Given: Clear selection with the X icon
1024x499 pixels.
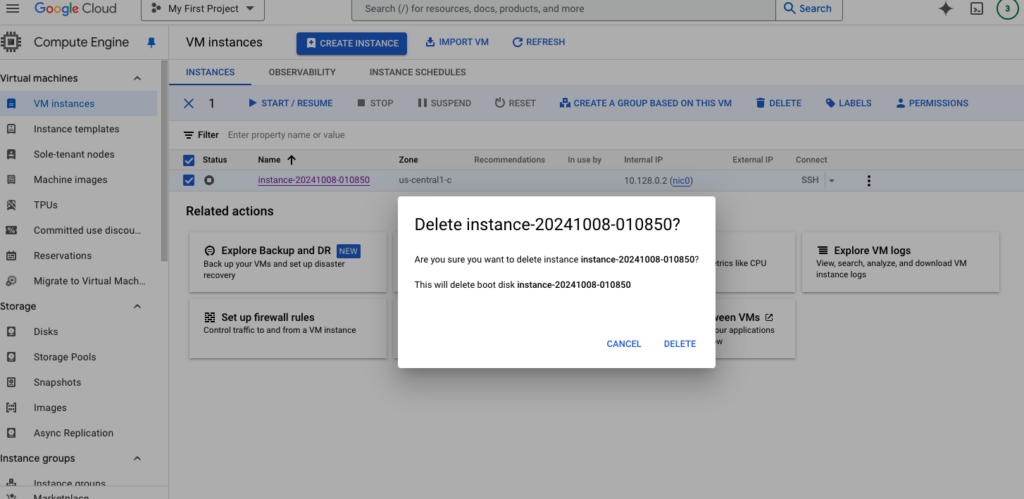Looking at the screenshot, I should 189,103.
